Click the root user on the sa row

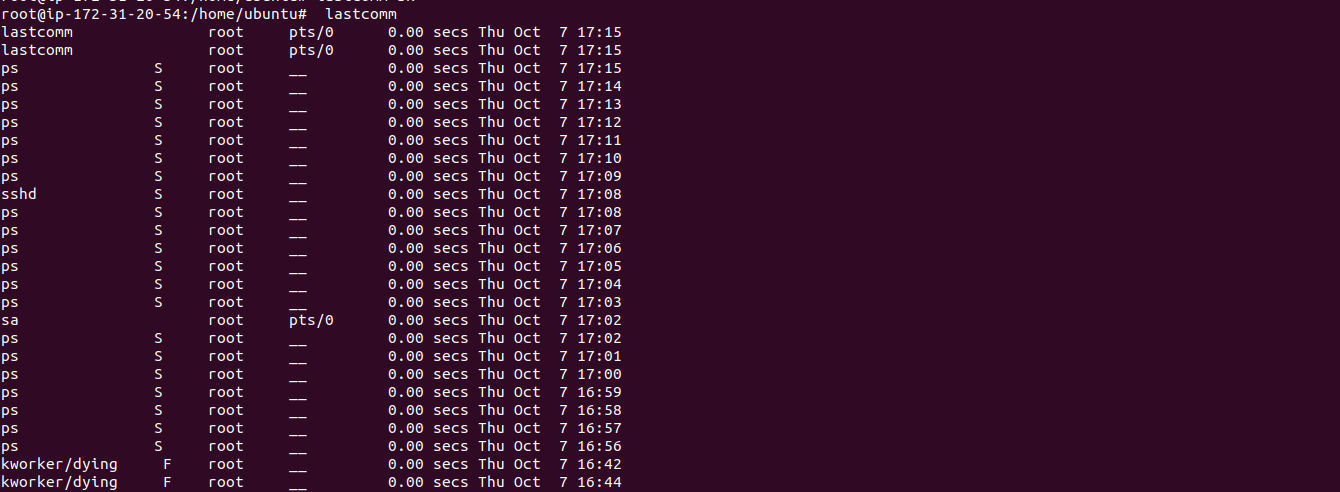(226, 320)
